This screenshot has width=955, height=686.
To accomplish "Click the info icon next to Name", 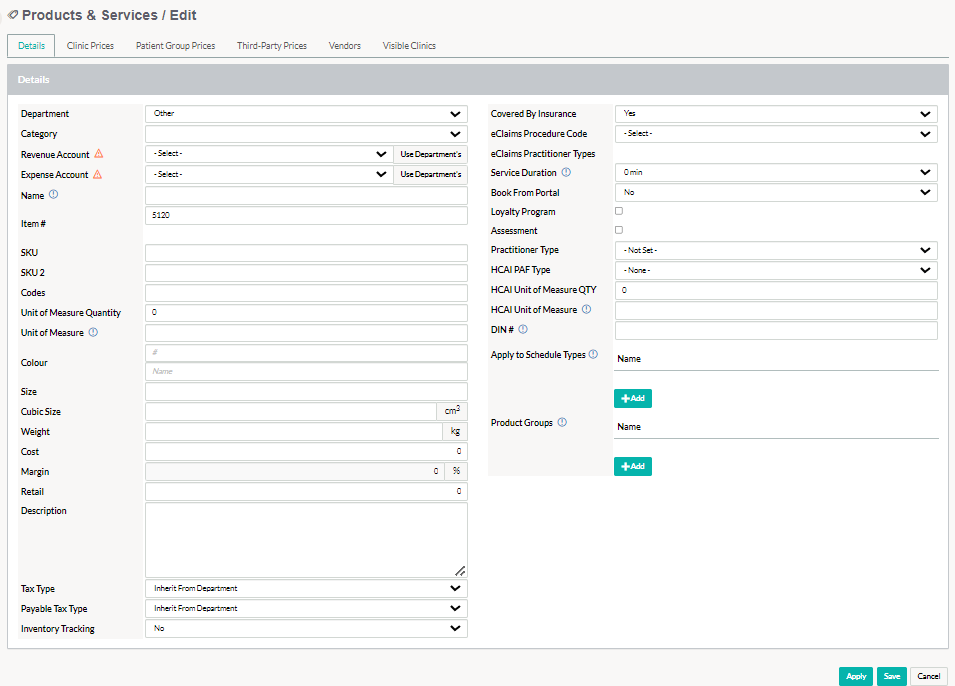I will point(54,195).
